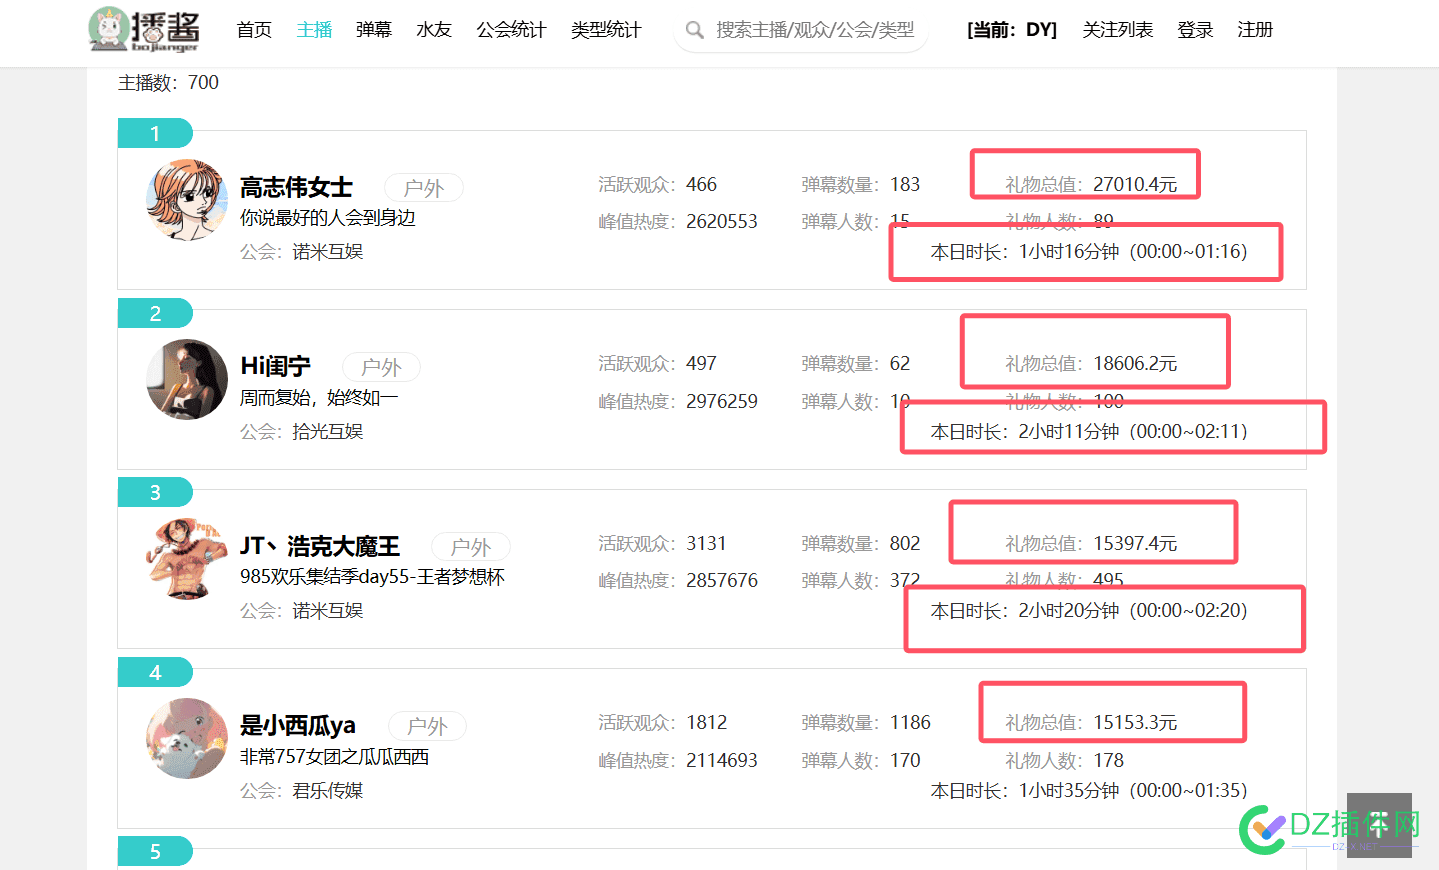
Task: Open the 关注列表 link
Action: pos(1118,30)
